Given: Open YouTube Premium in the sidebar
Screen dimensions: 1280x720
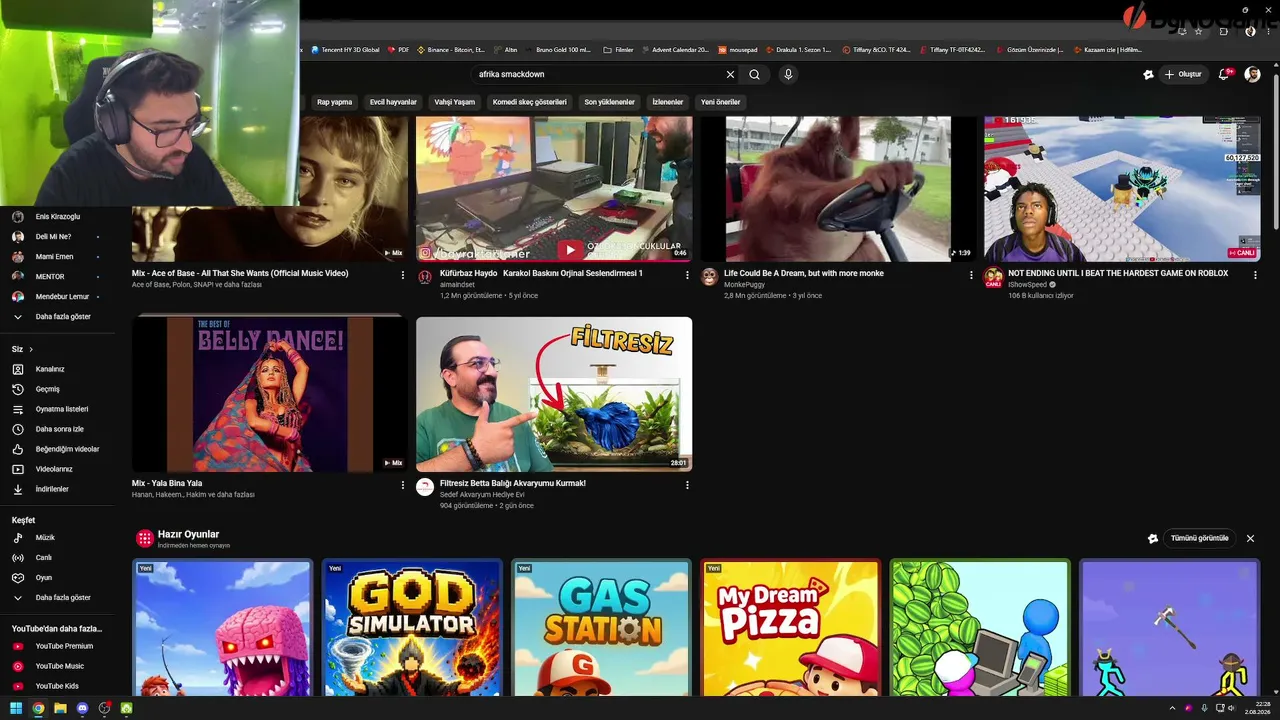Looking at the screenshot, I should point(56,646).
